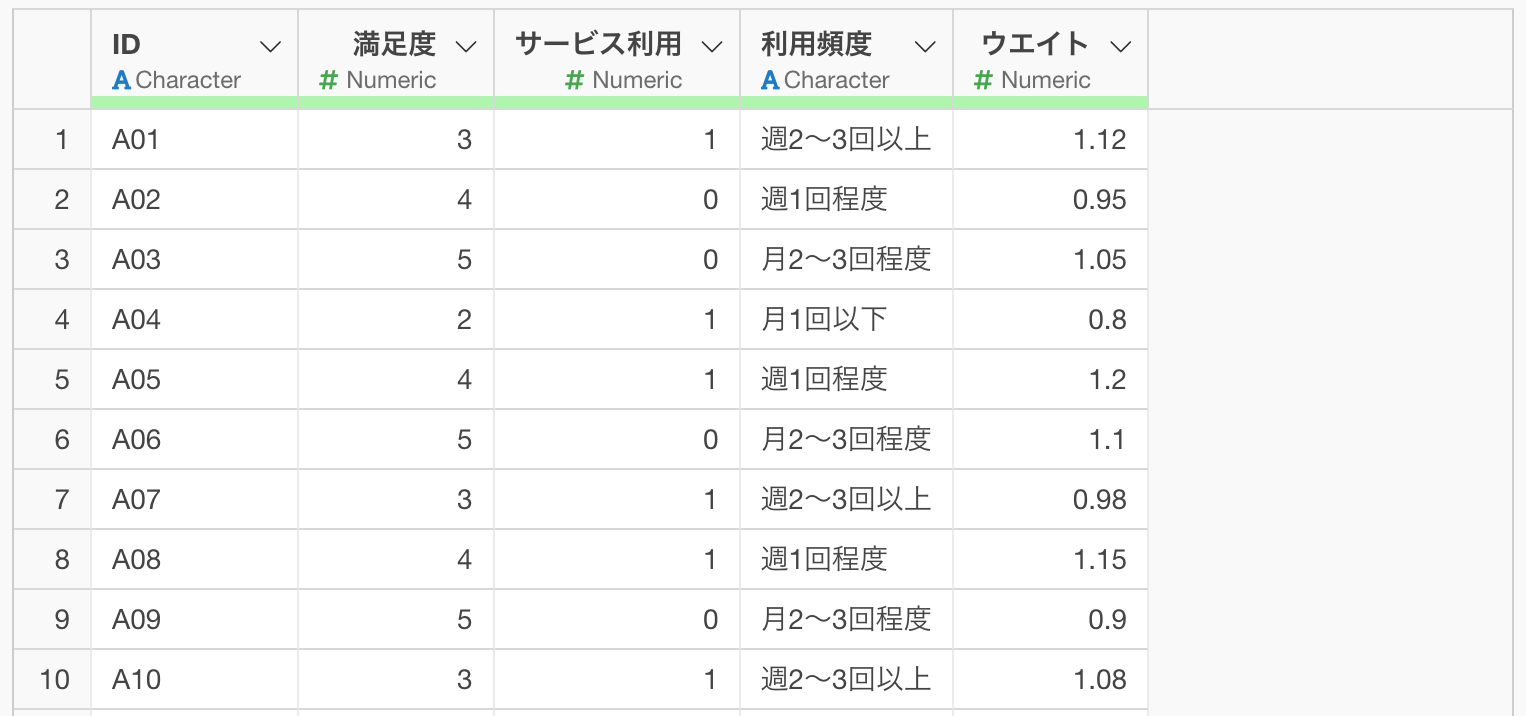Click the green bar under 利用頻度 header

846,102
